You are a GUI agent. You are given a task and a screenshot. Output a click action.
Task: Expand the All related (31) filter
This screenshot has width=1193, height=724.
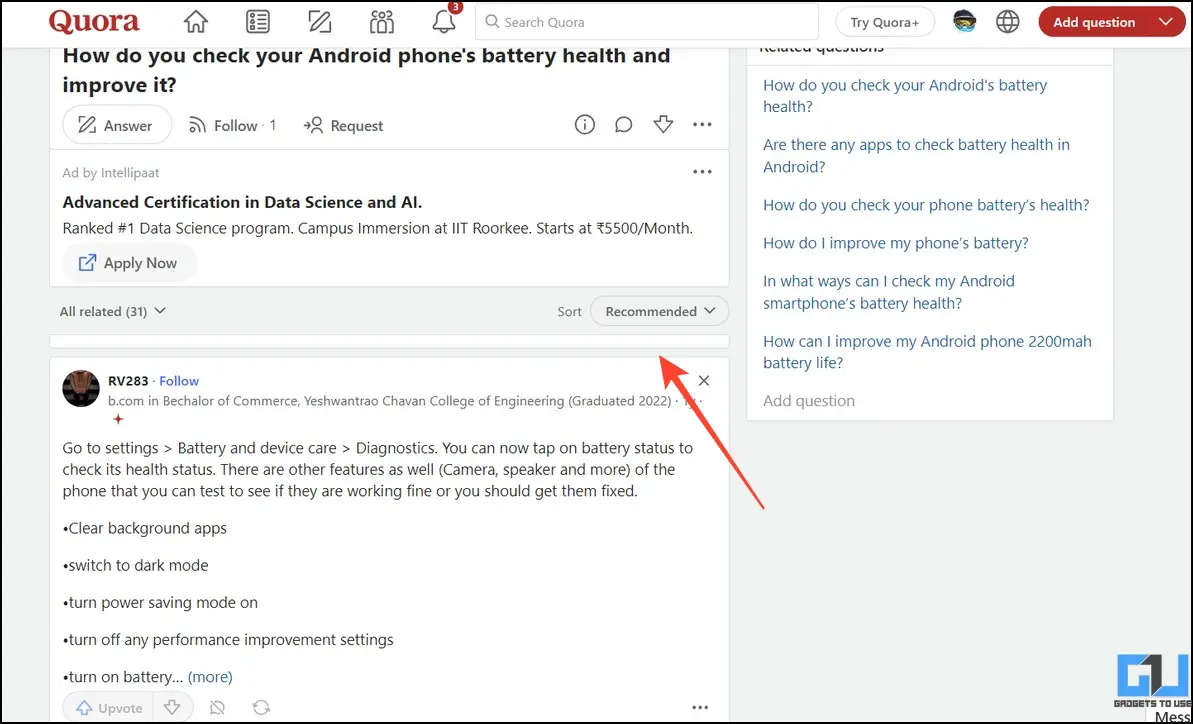coord(113,311)
